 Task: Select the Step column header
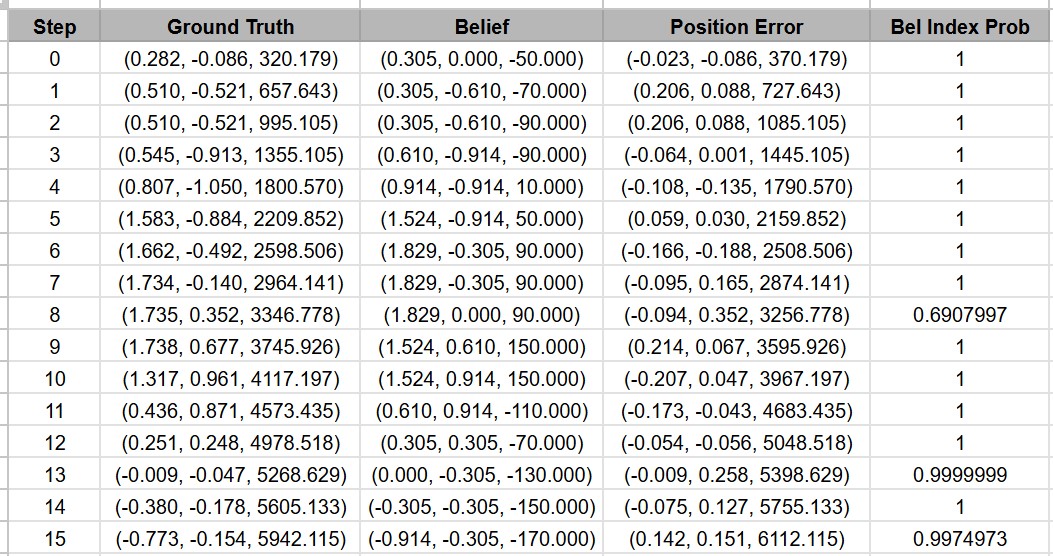point(54,27)
